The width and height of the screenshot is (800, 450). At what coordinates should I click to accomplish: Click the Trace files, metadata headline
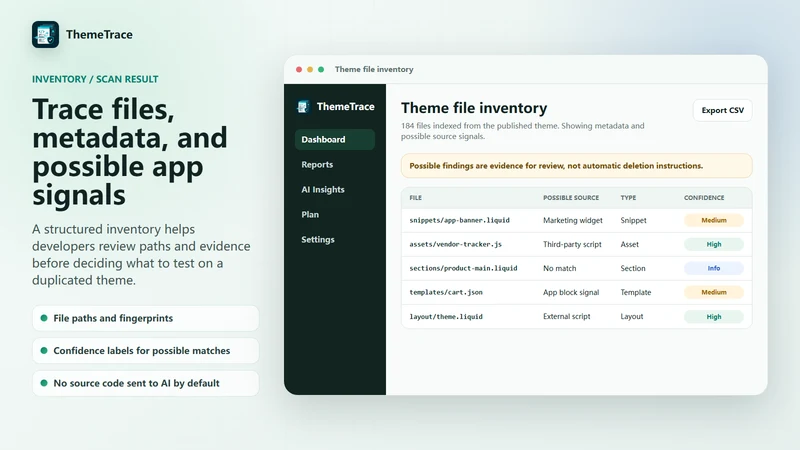coord(130,152)
